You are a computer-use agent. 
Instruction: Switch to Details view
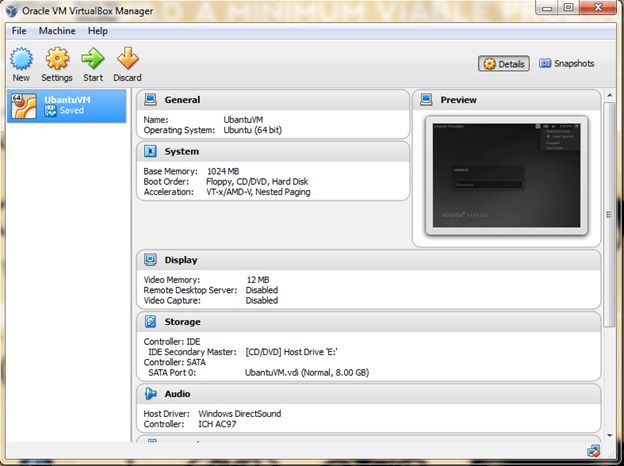[503, 64]
